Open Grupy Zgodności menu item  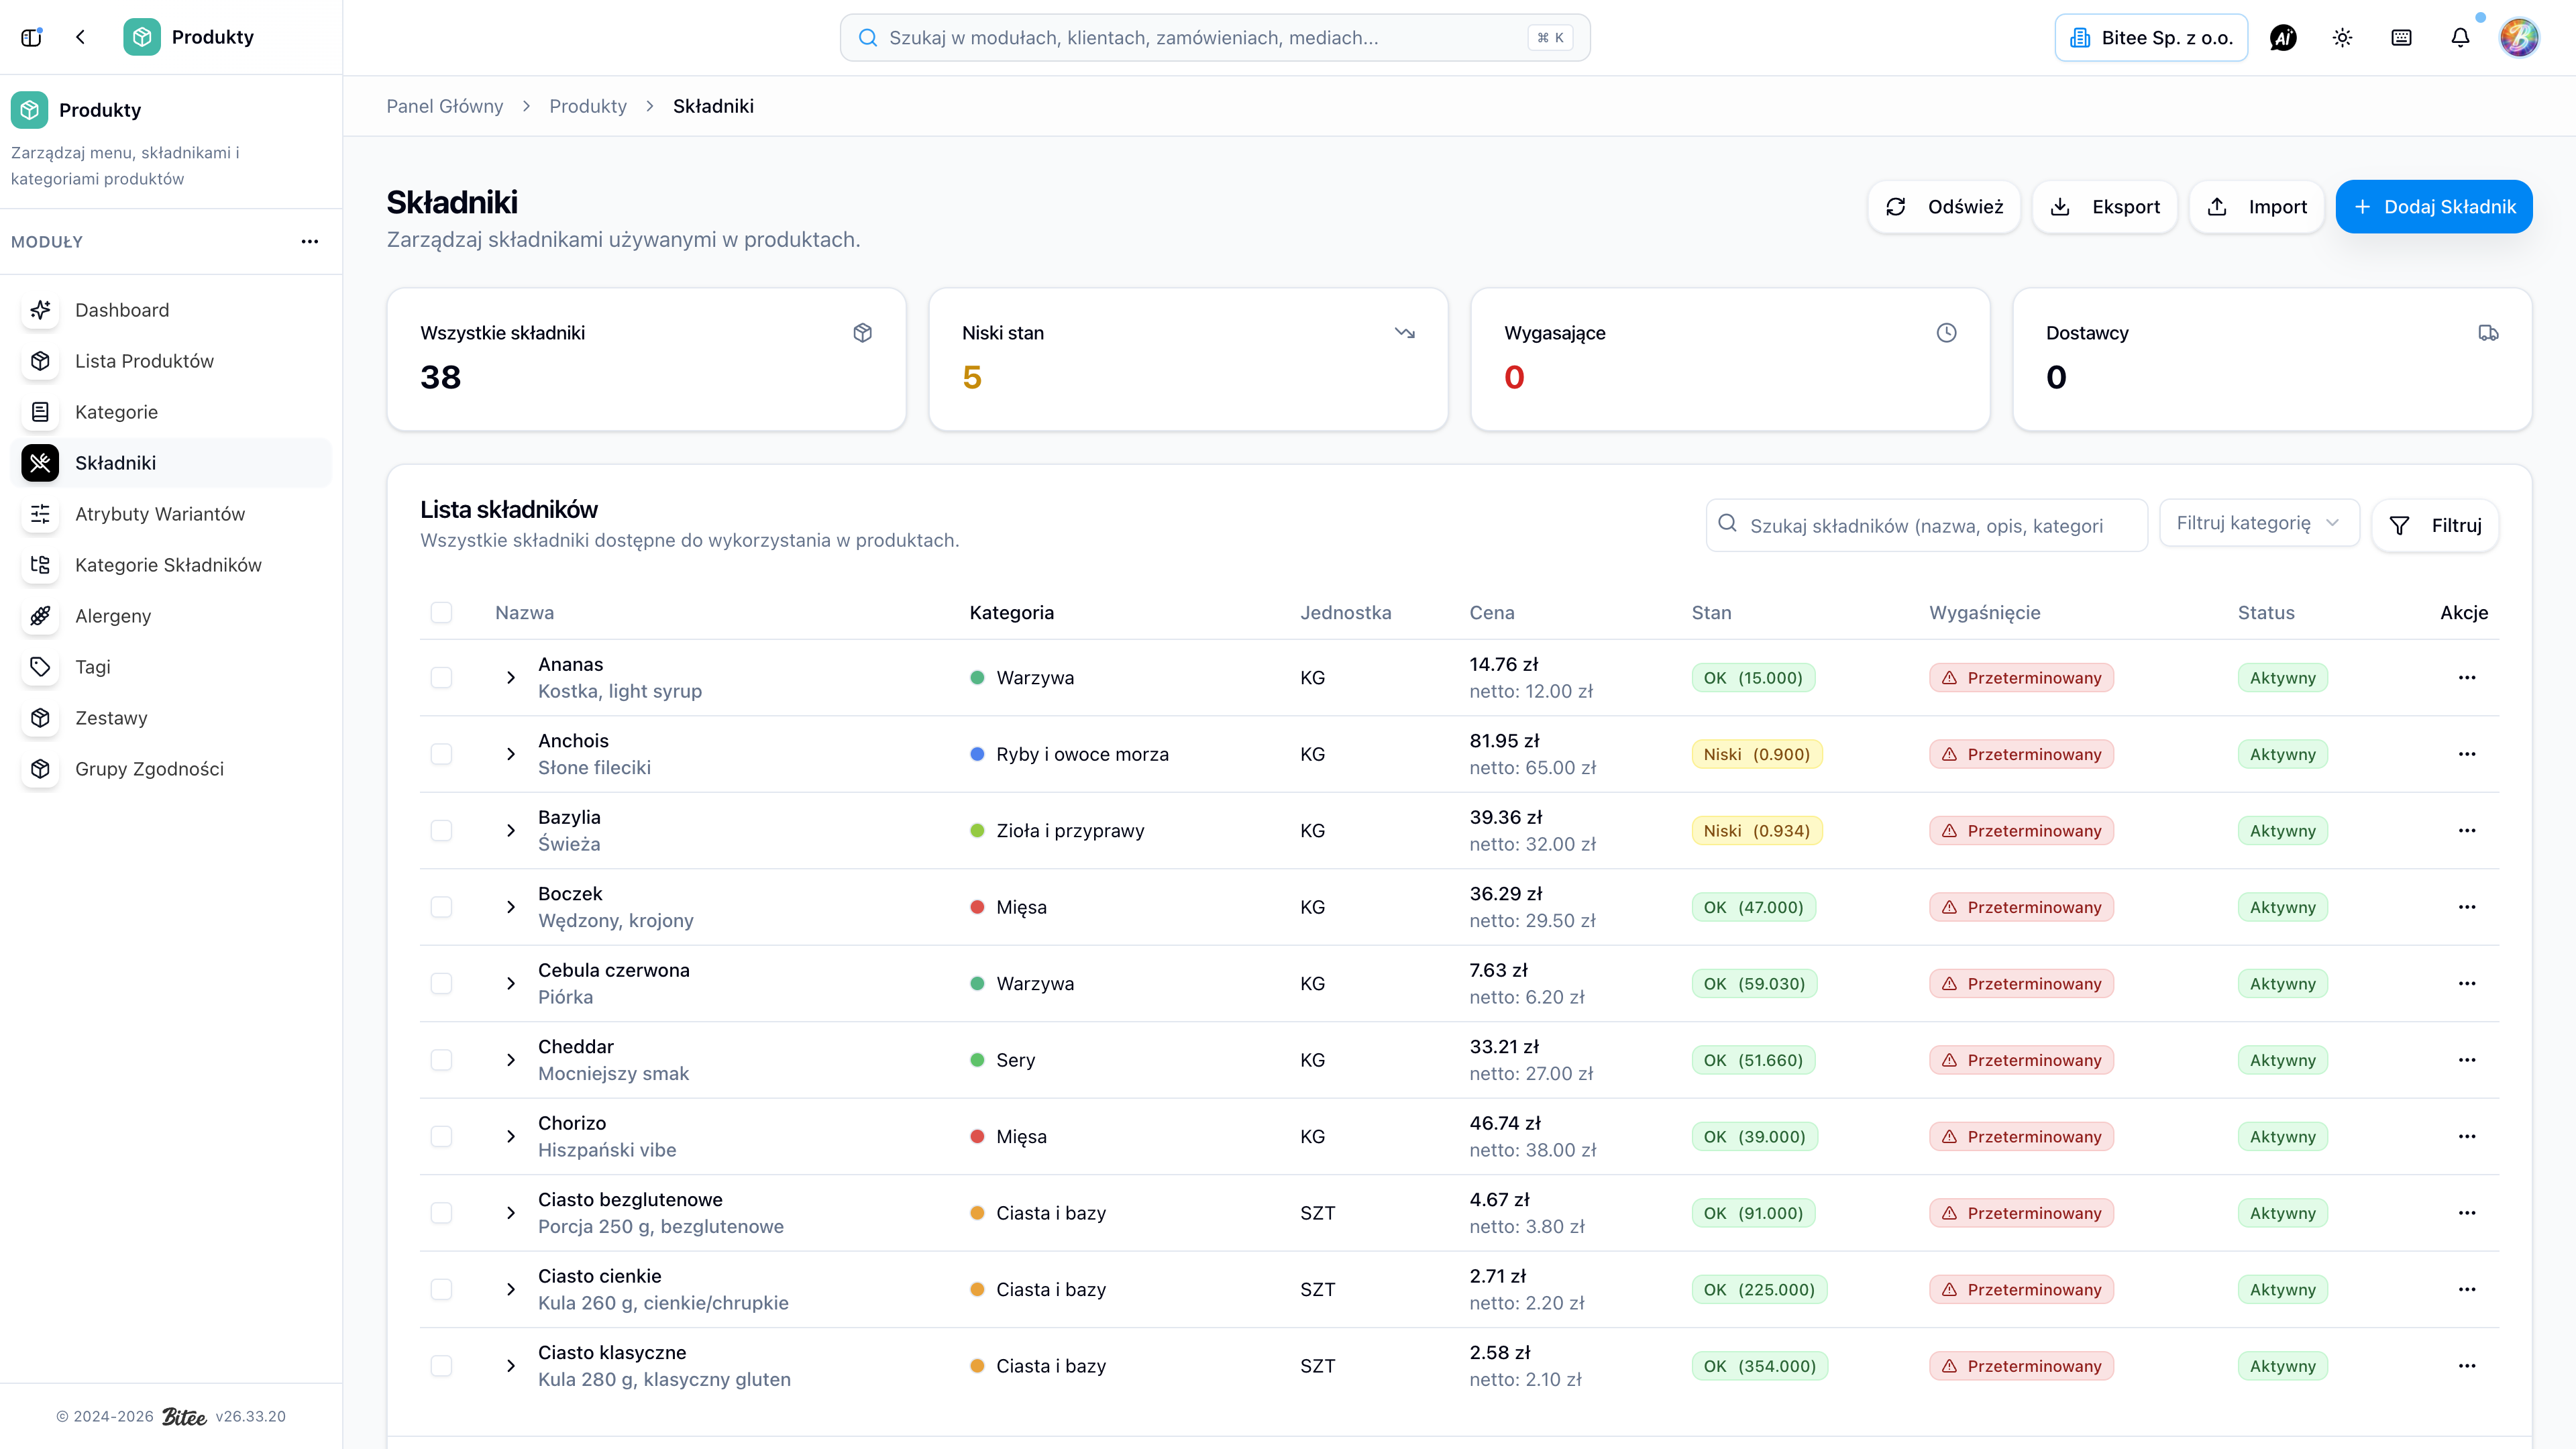171,769
